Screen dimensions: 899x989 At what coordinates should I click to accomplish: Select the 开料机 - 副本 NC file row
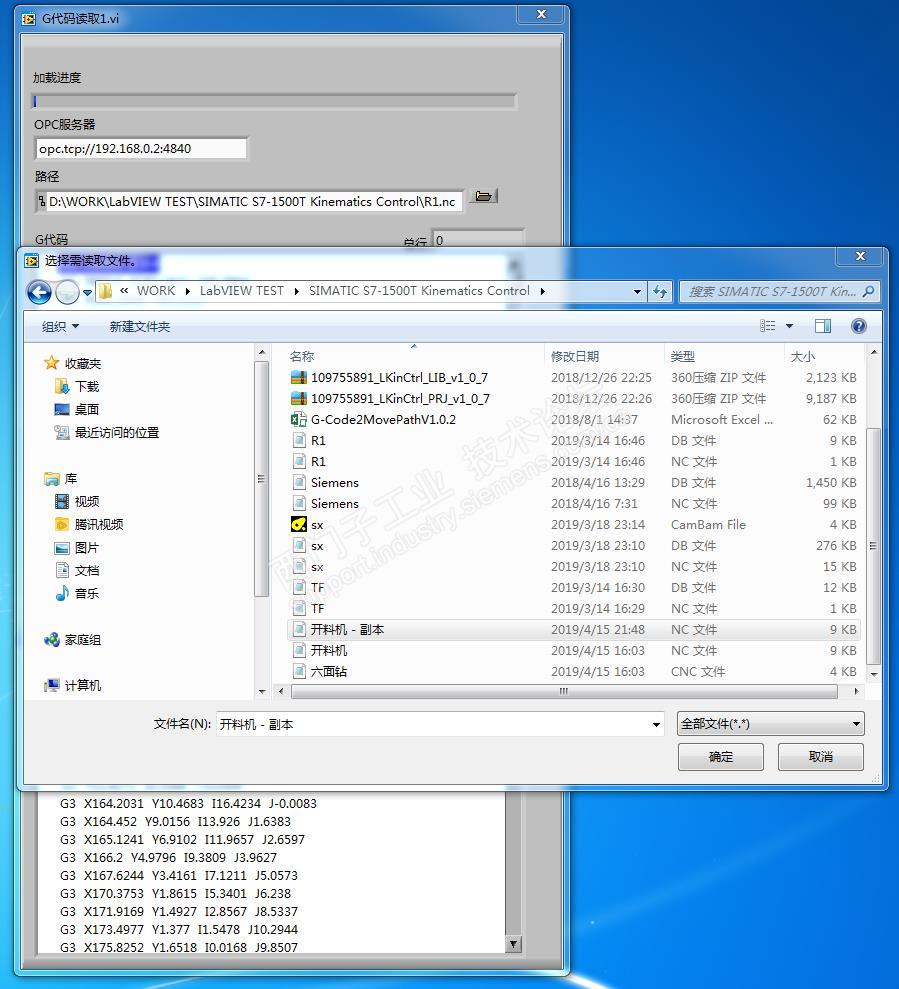573,629
